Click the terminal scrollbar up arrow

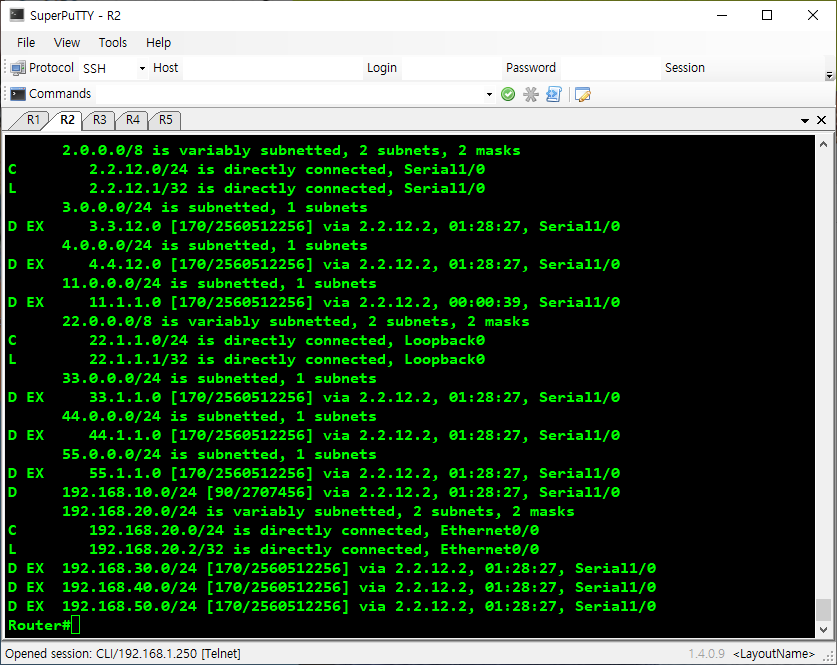(823, 144)
